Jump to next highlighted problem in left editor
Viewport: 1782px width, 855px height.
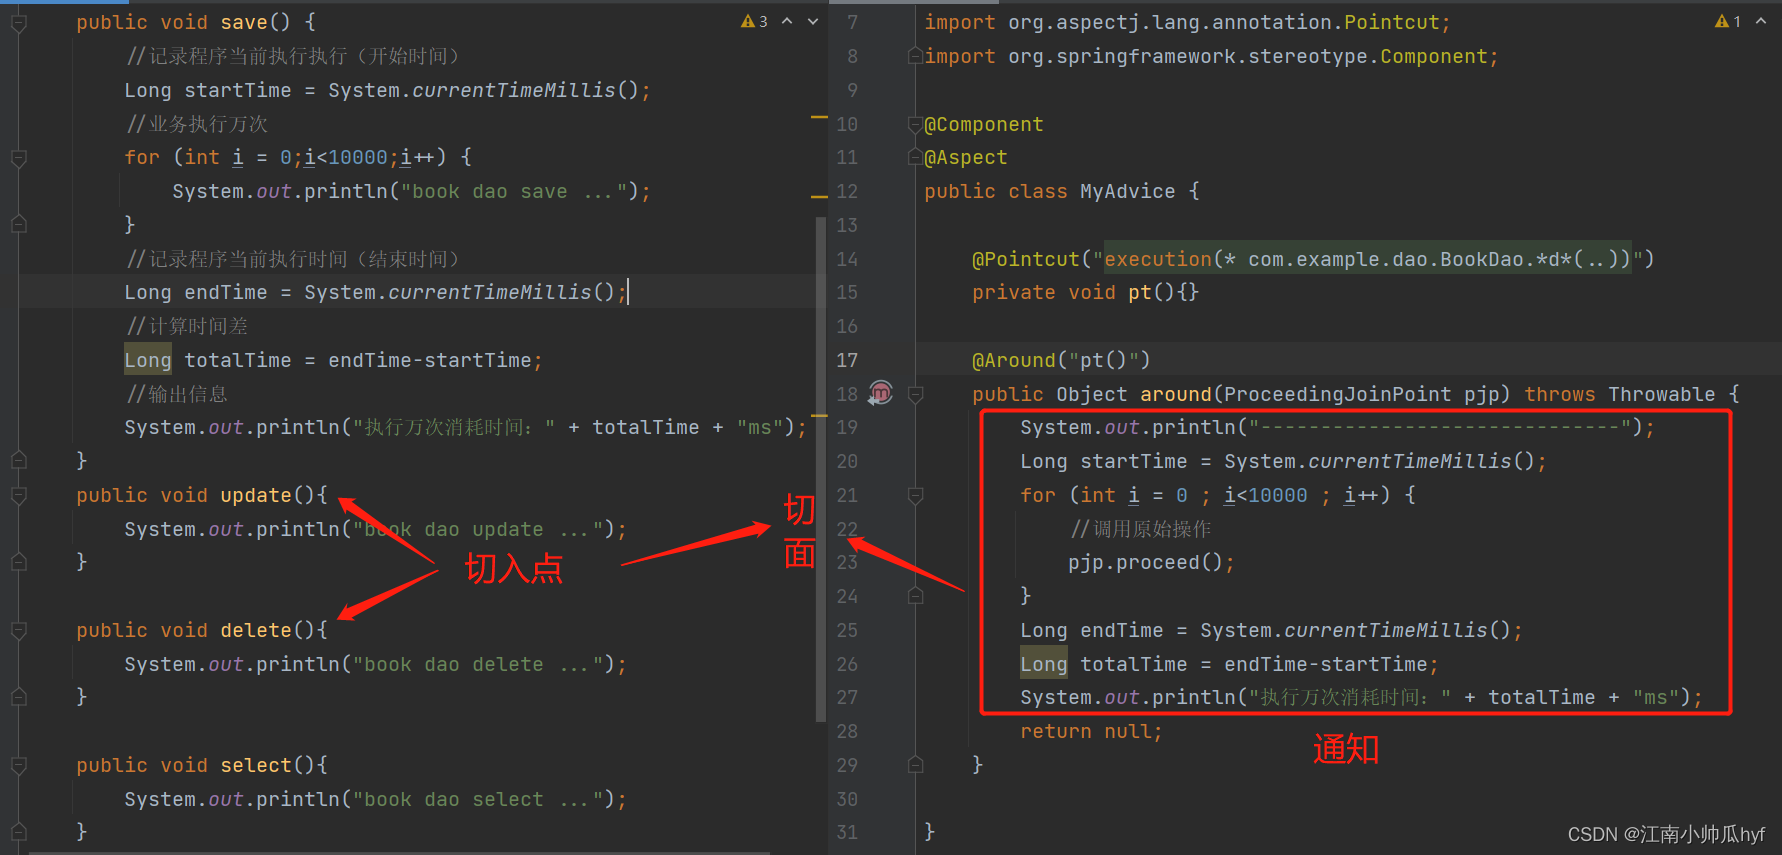(813, 21)
